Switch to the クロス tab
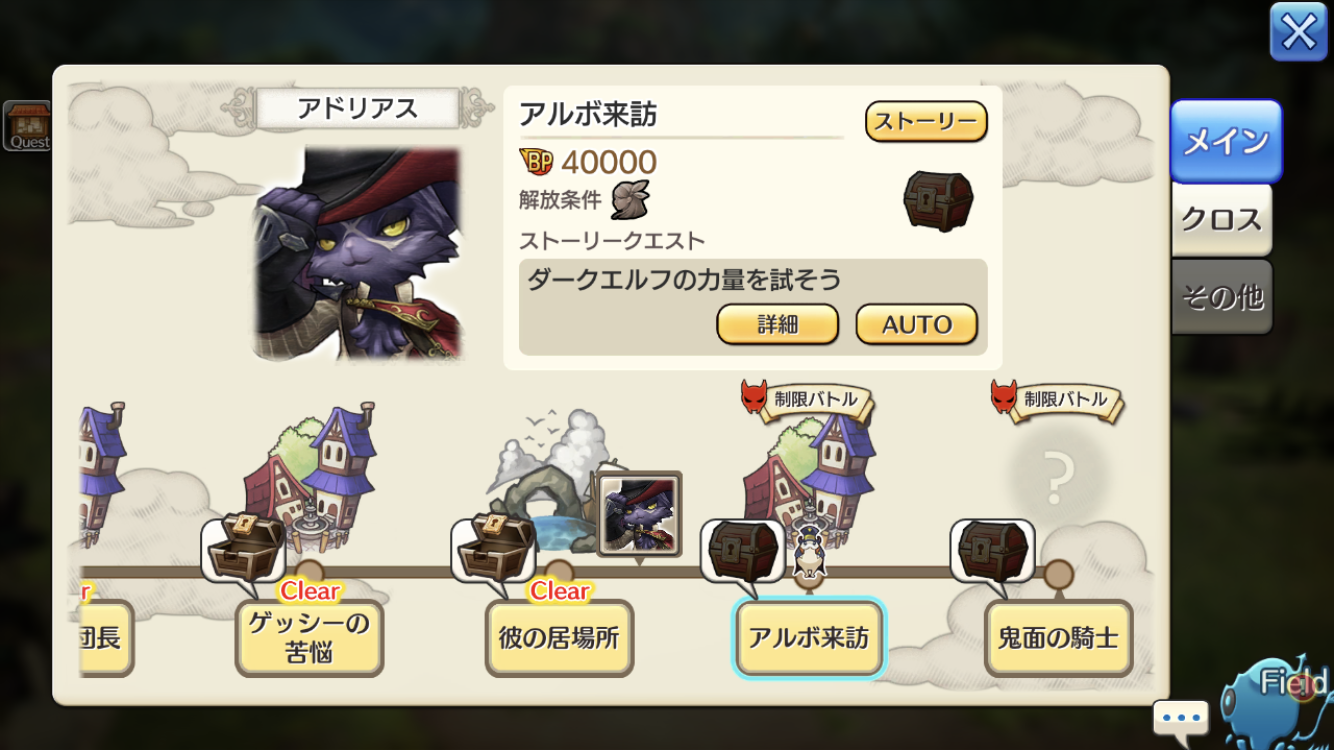Screen dimensions: 1334x750 pyautogui.click(x=1222, y=219)
